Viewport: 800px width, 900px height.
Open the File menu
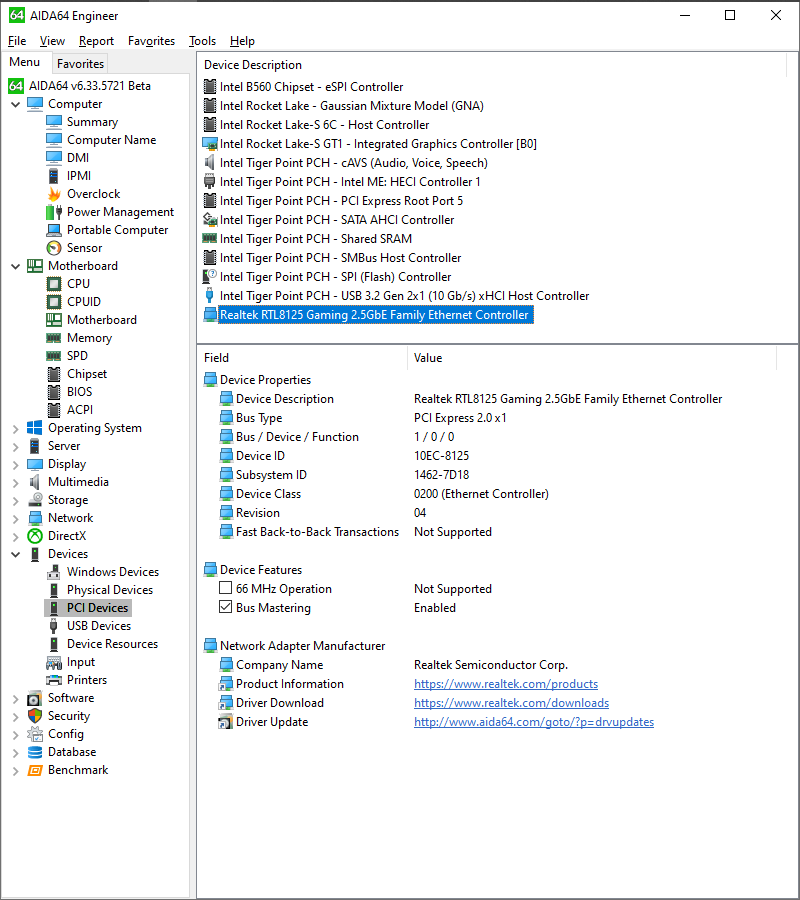click(x=17, y=41)
